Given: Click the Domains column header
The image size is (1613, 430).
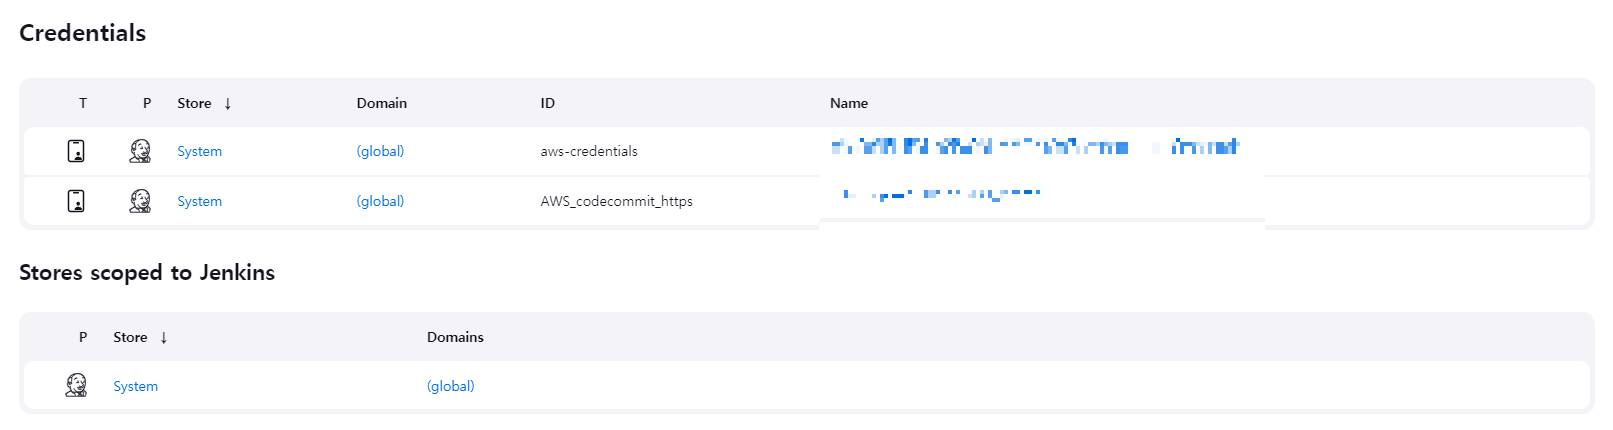Looking at the screenshot, I should pos(455,337).
